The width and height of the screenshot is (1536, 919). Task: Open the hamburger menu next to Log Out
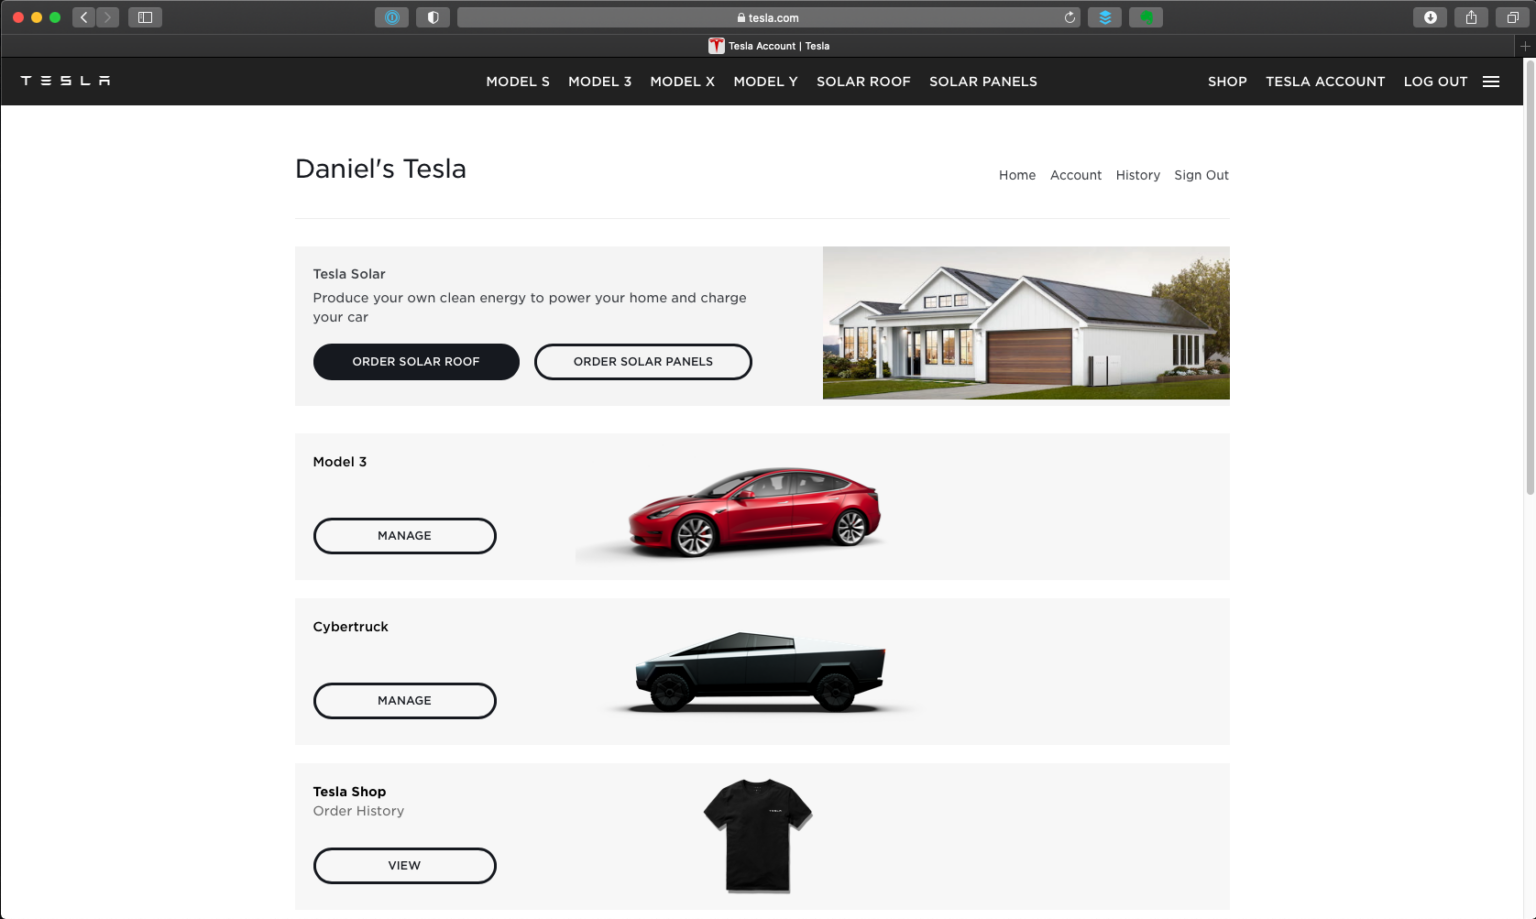(1491, 81)
